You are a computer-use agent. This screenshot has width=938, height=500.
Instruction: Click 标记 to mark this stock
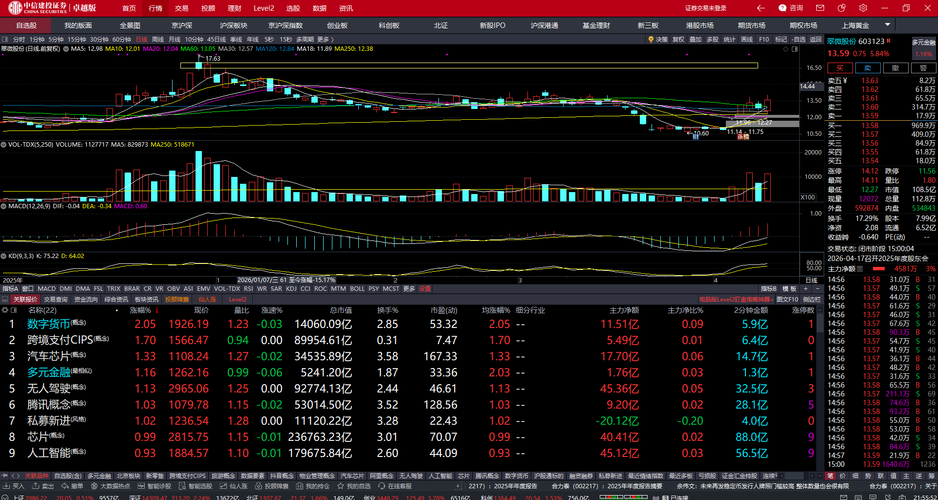coord(781,39)
